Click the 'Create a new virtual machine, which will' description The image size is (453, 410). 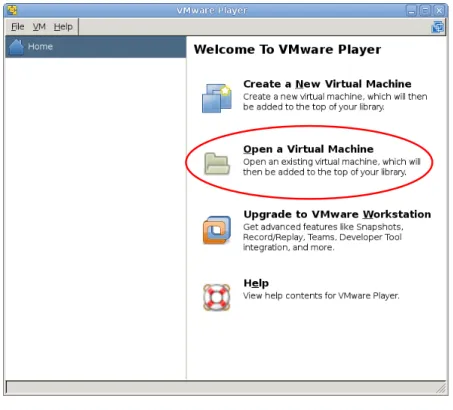[x=335, y=102]
